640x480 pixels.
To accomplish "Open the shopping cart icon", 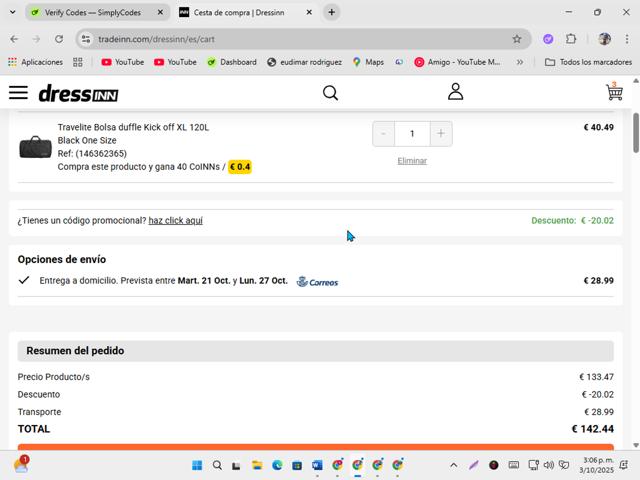I will [x=614, y=91].
